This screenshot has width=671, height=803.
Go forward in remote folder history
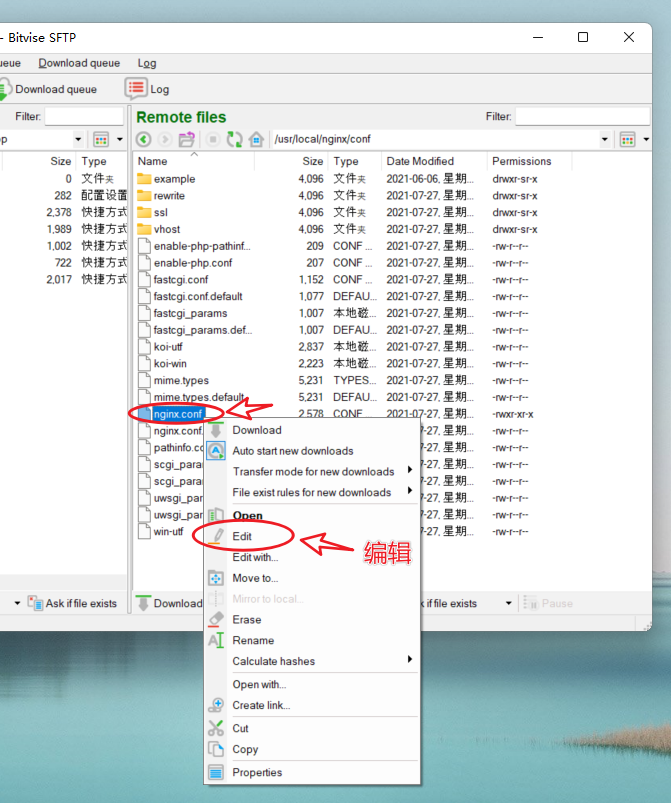164,139
